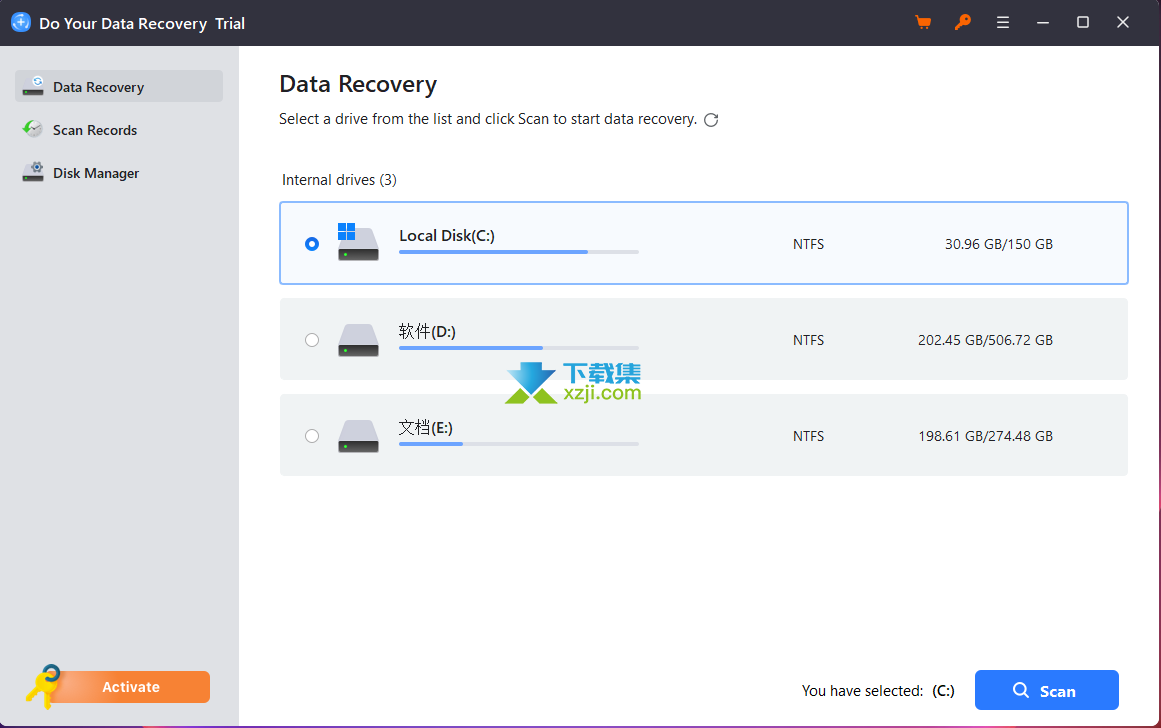The image size is (1161, 728).
Task: Click 202.45 GB/506.72 GB size value
Action: 985,340
